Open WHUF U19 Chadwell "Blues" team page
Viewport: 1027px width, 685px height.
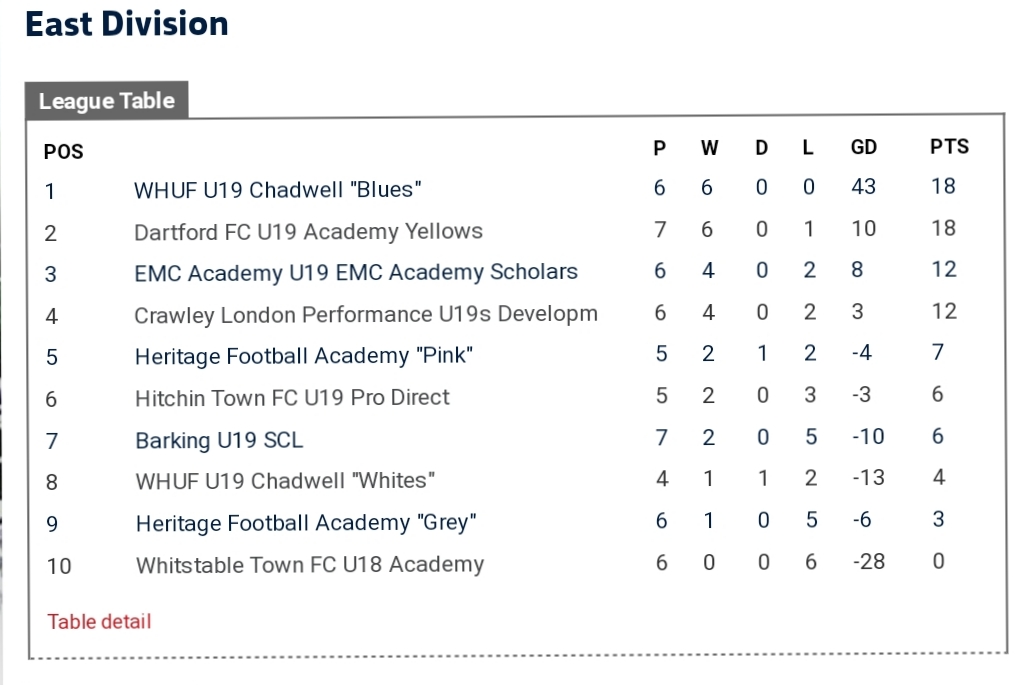pyautogui.click(x=278, y=190)
